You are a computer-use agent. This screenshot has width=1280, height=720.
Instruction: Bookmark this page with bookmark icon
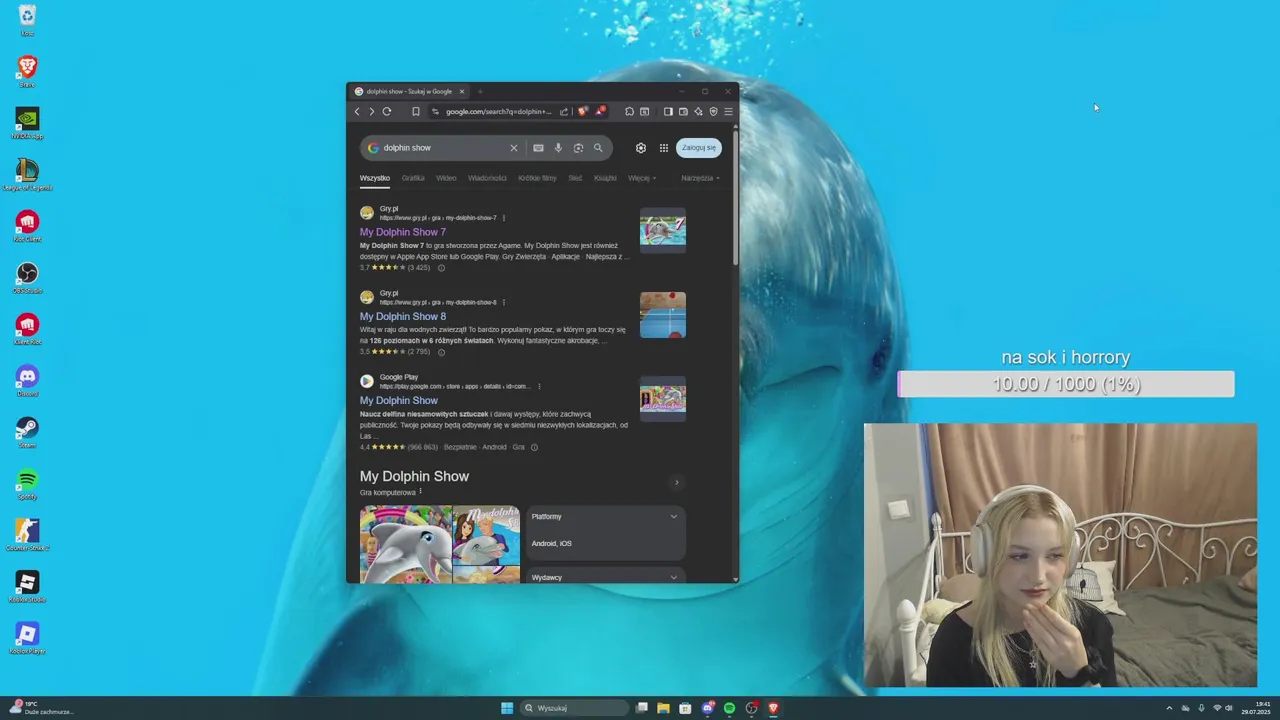click(416, 111)
